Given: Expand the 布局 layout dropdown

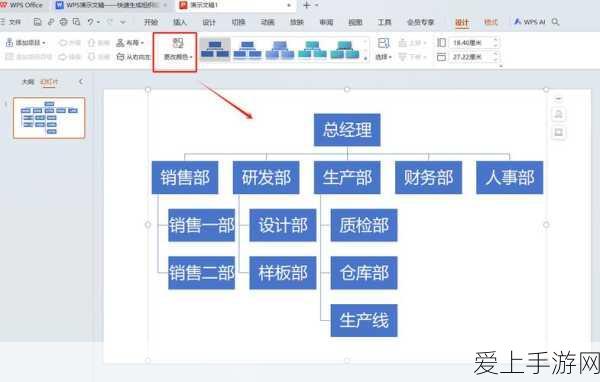Looking at the screenshot, I should point(142,43).
